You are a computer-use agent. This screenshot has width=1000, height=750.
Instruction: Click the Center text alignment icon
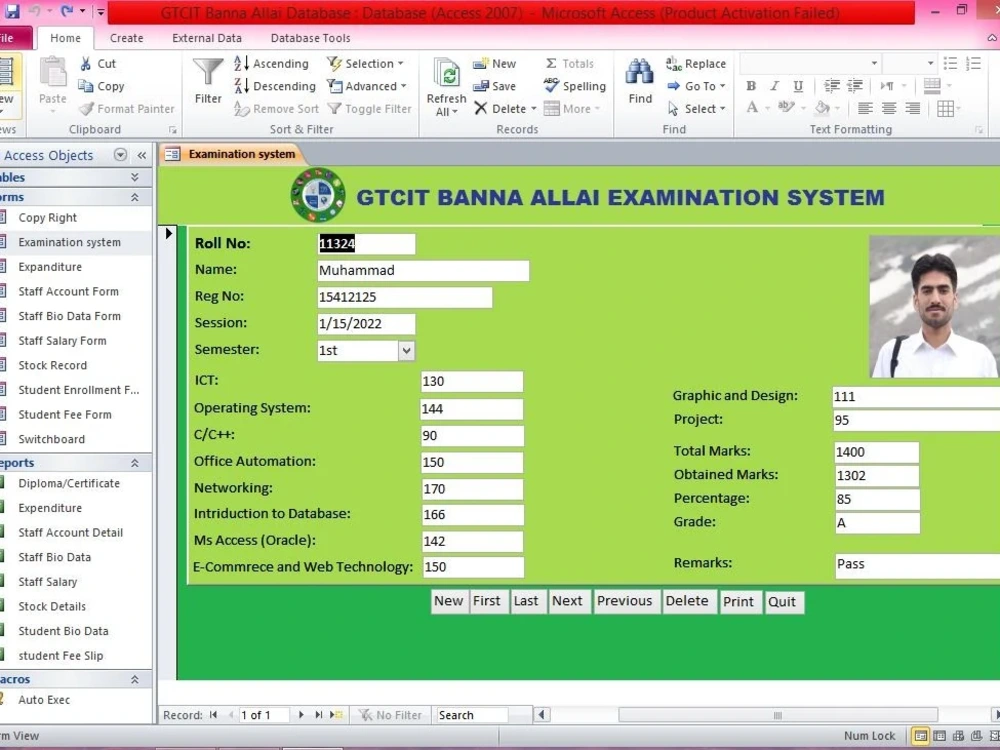[888, 108]
